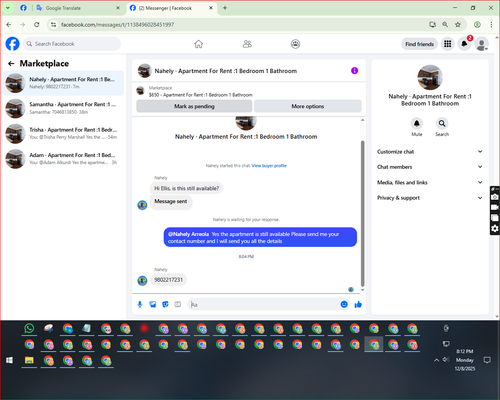The width and height of the screenshot is (500, 400).
Task: Click the $650 Marketplace listing link
Action: tap(201, 95)
